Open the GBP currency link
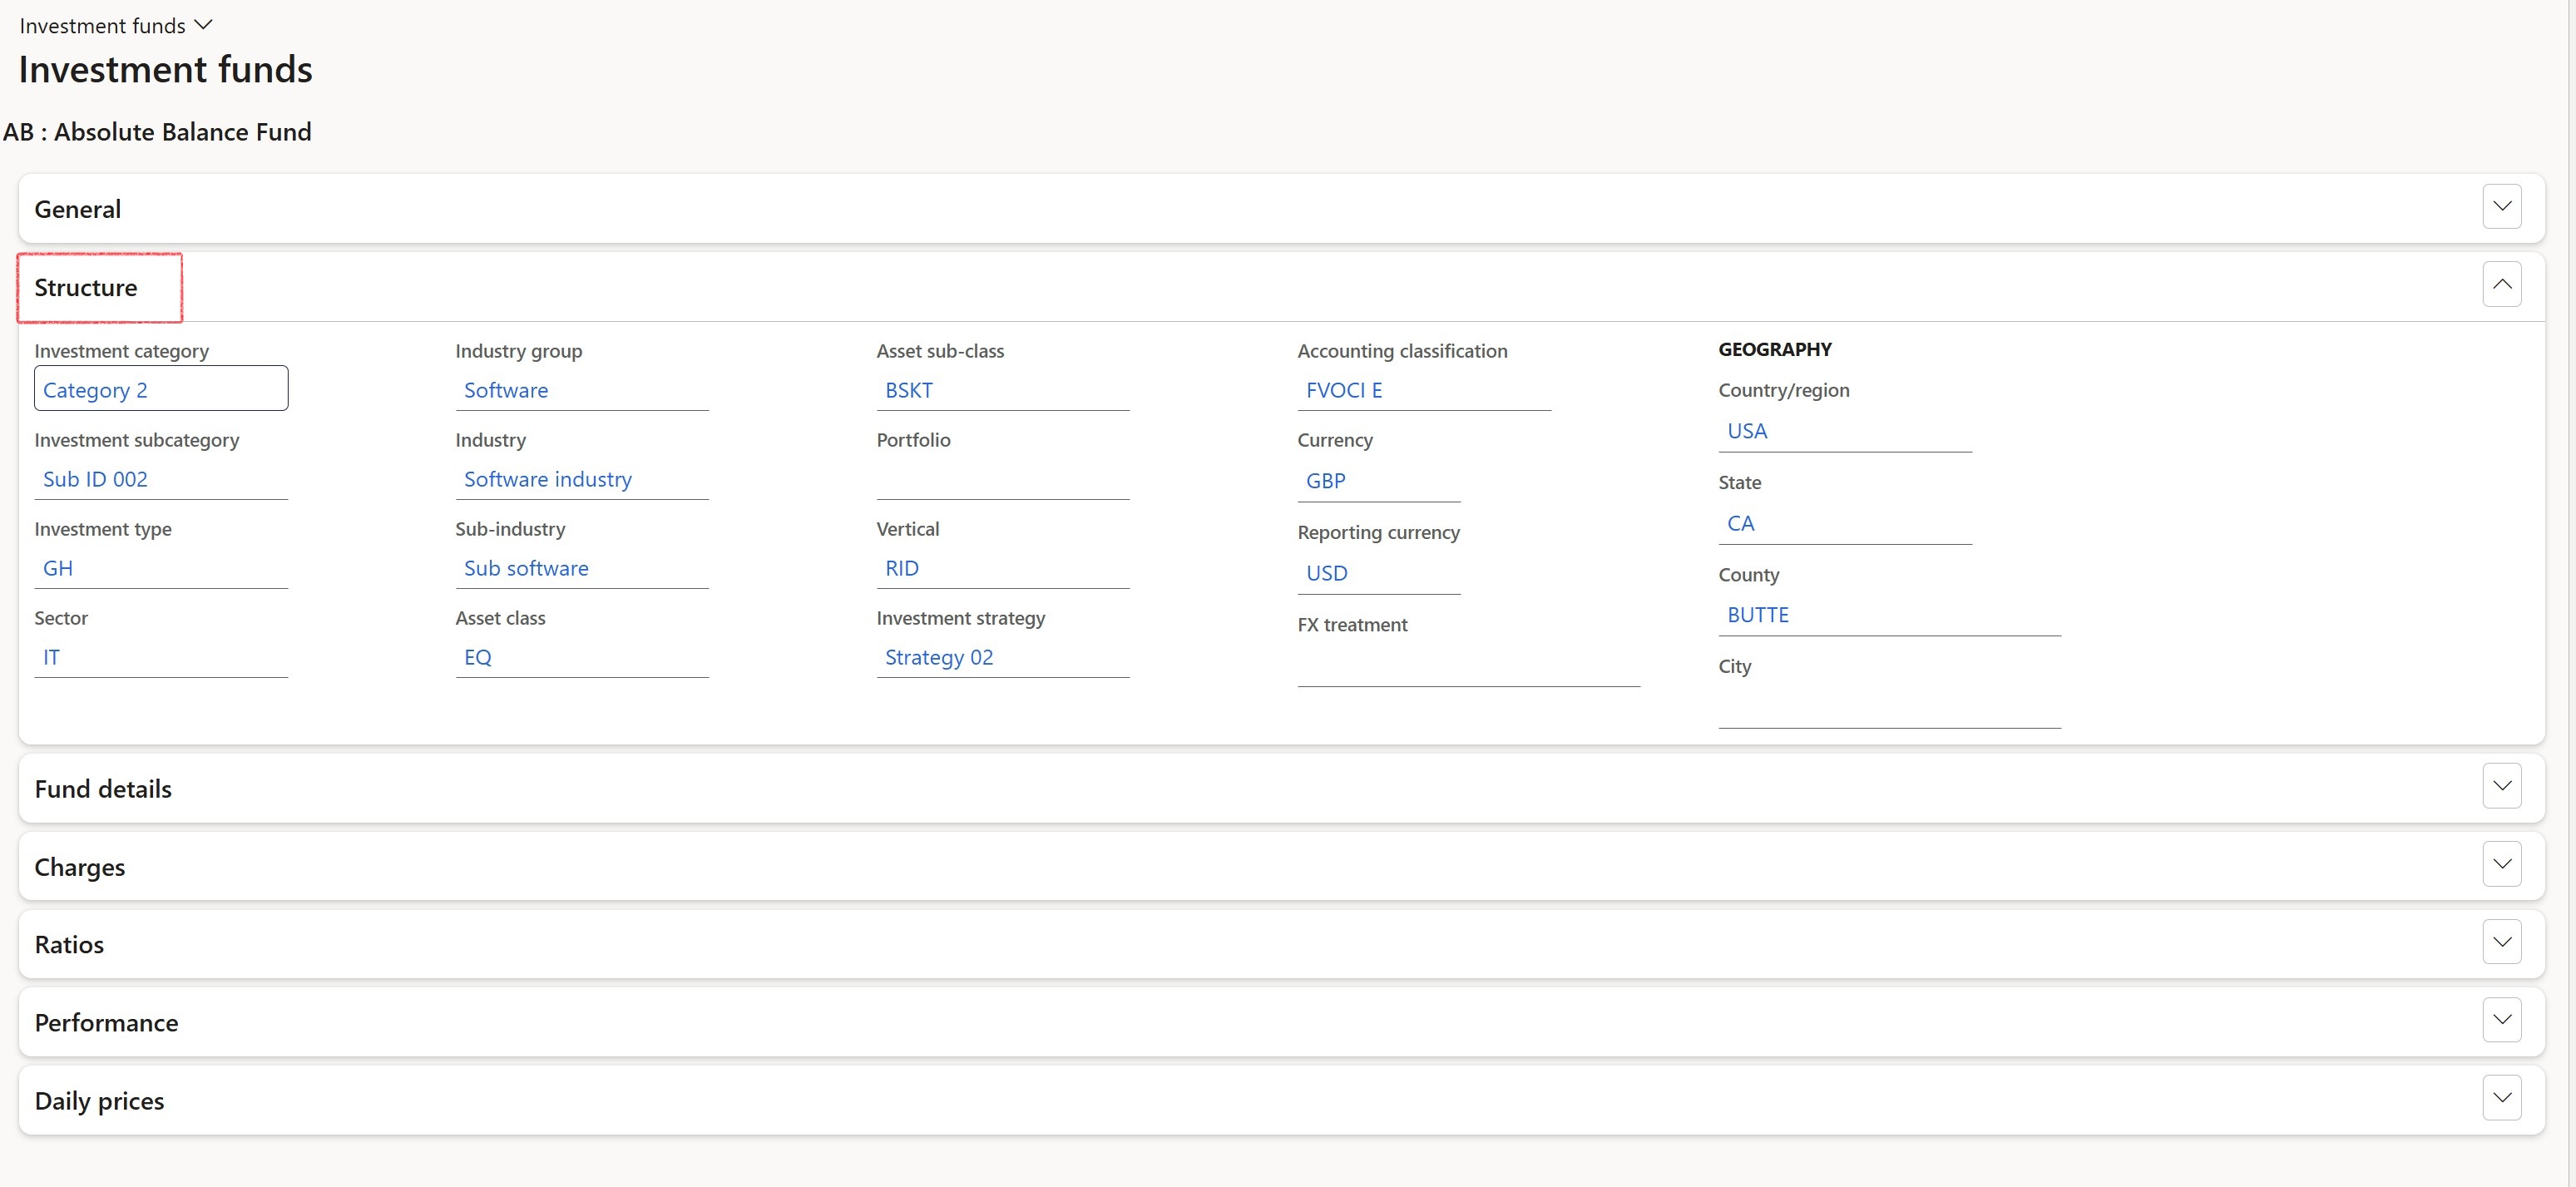This screenshot has height=1187, width=2576. pyautogui.click(x=1326, y=481)
